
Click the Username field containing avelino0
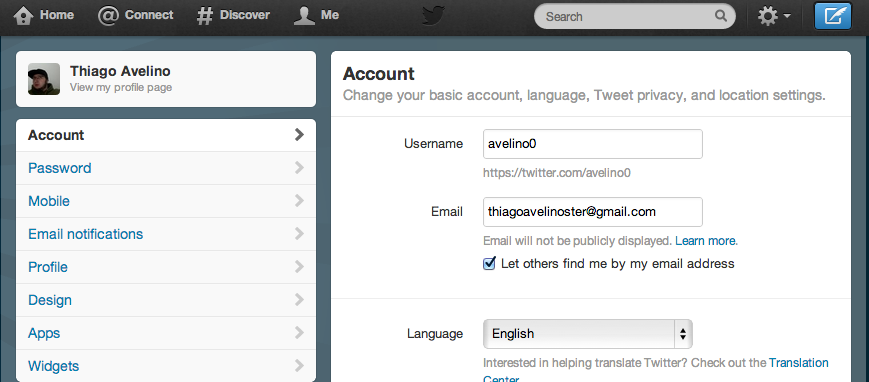click(x=592, y=144)
